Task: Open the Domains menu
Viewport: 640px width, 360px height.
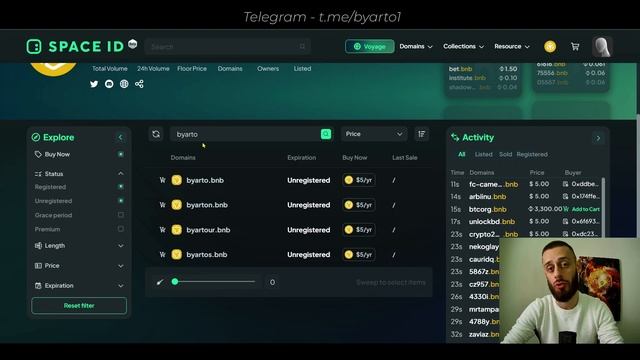Action: point(416,47)
